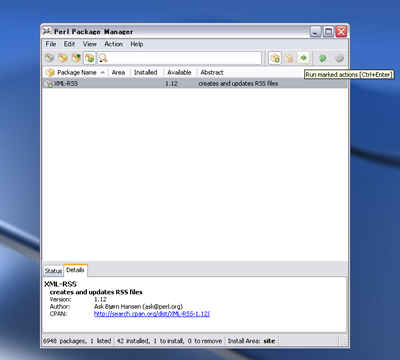Open the search.cpan.org XML-RSS link
This screenshot has height=360, width=400.
(x=152, y=314)
